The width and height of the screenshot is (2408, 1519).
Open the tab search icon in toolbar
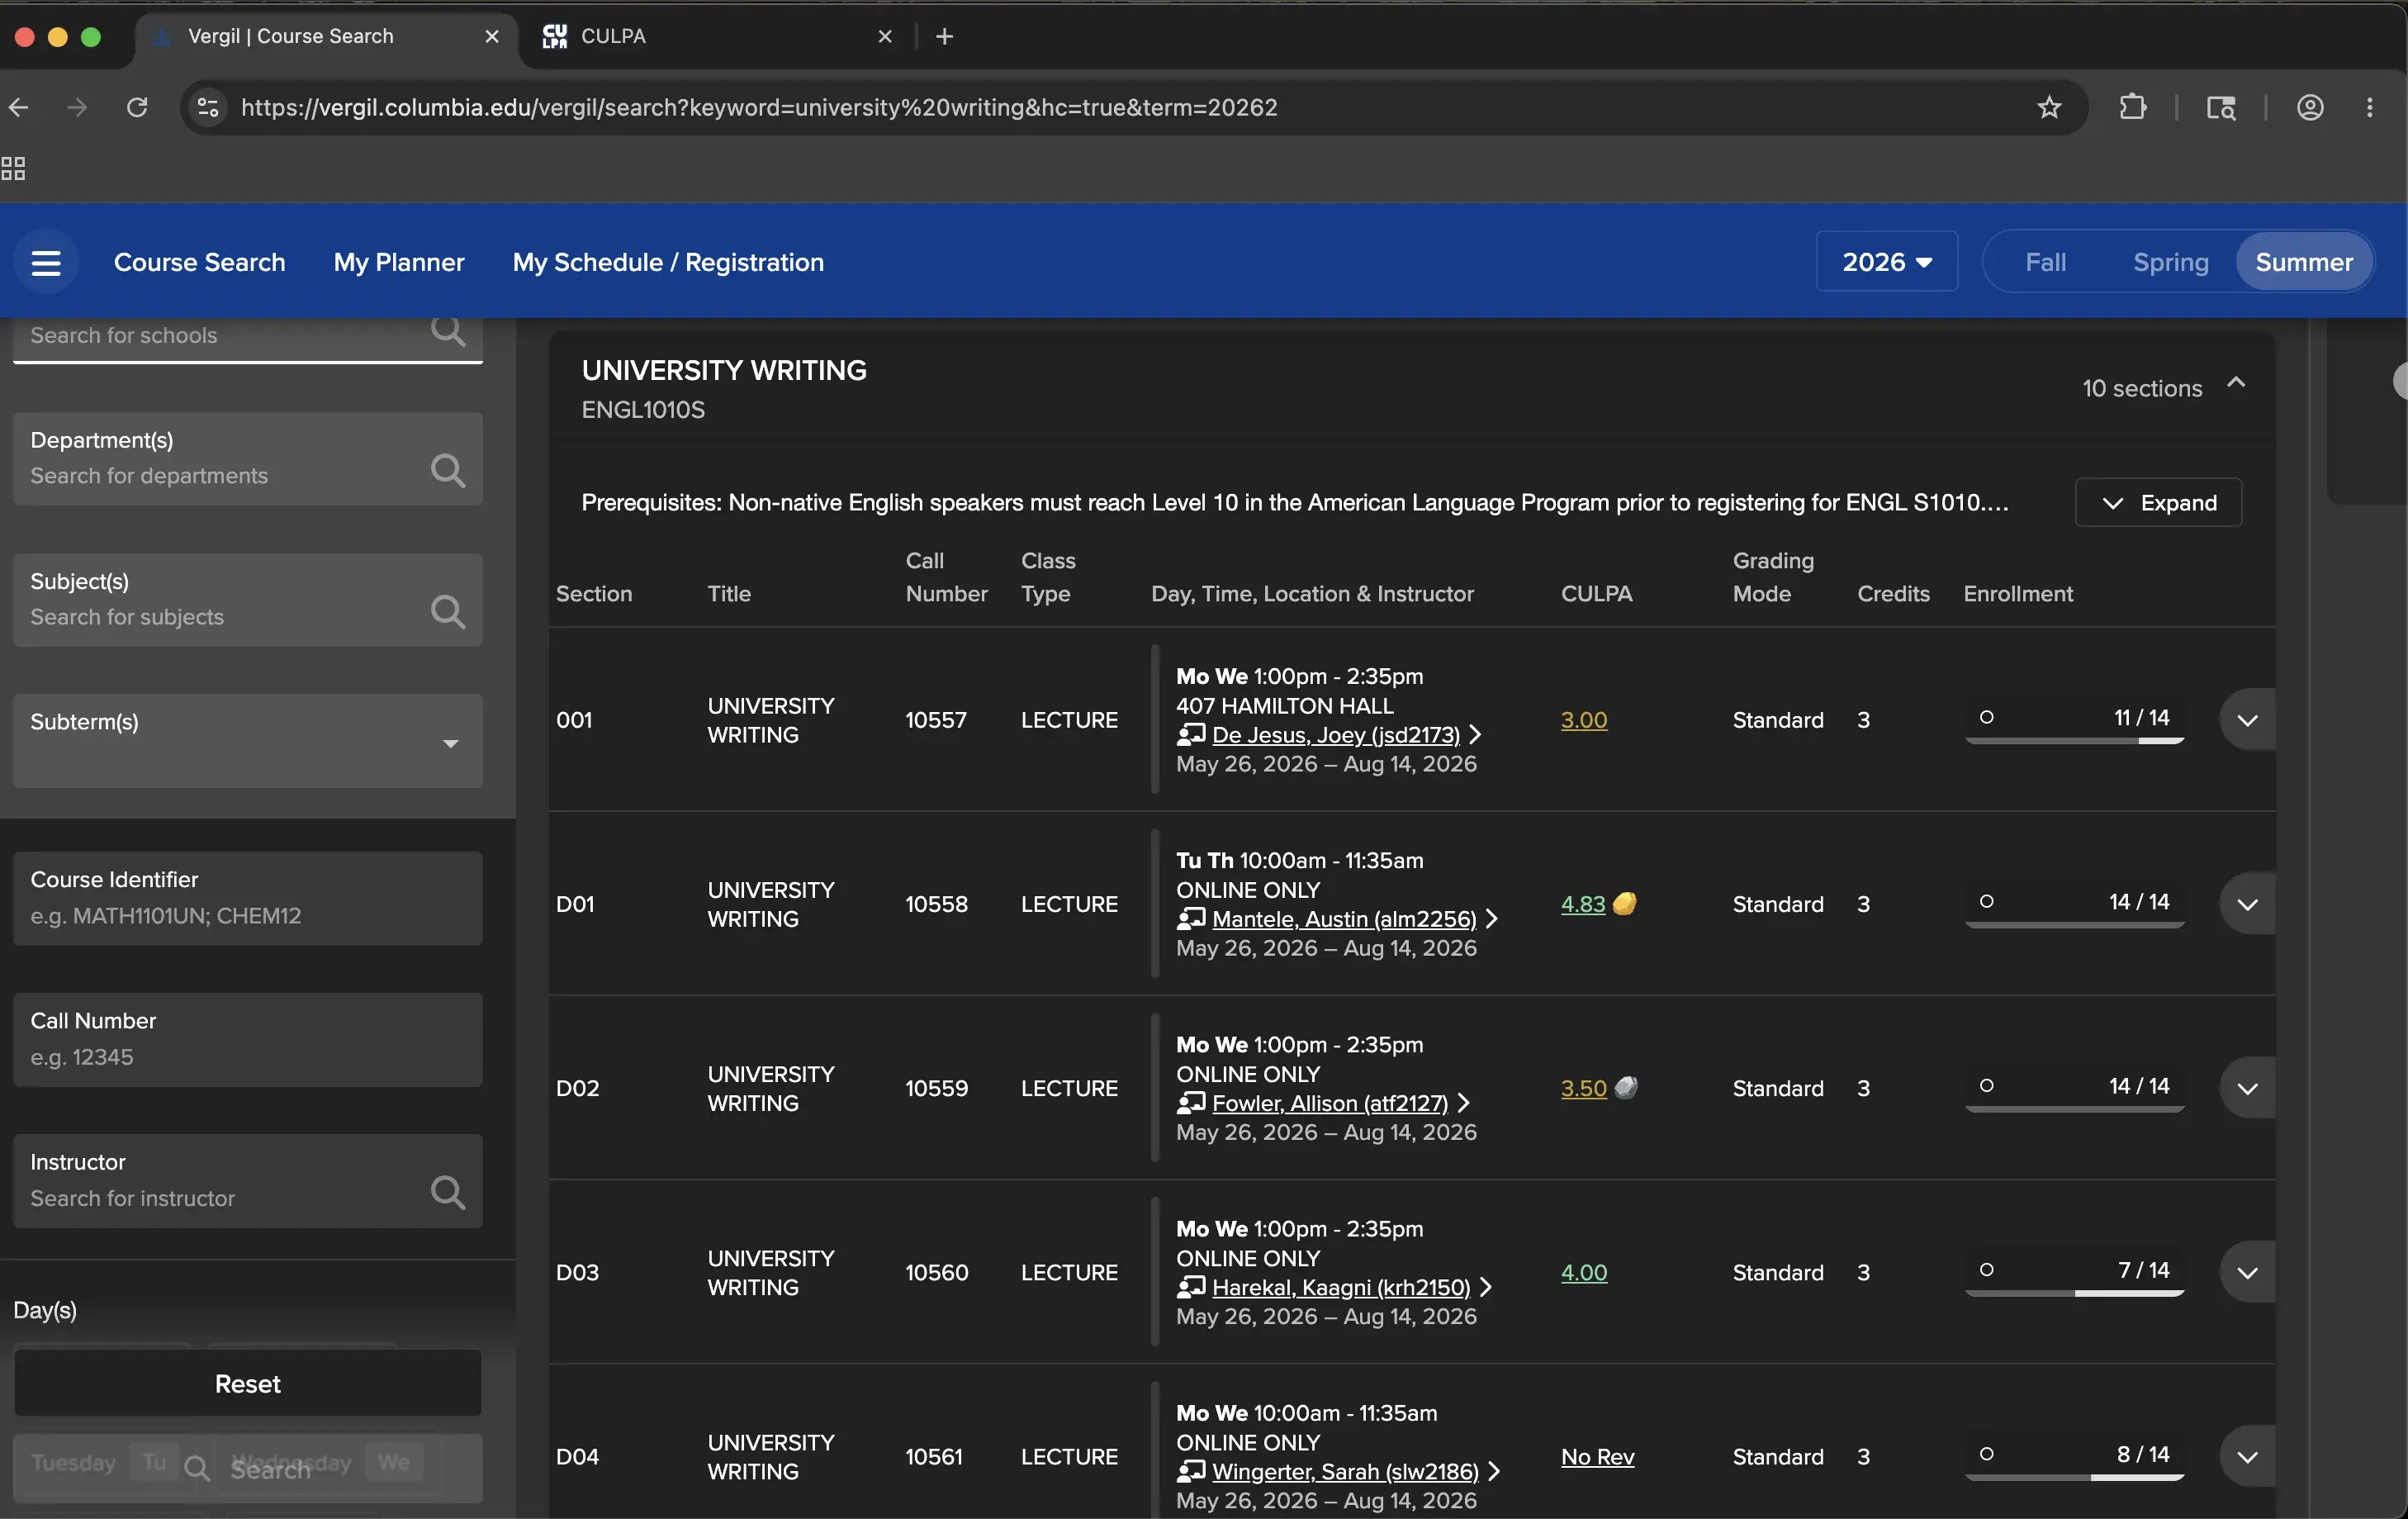pos(2221,107)
